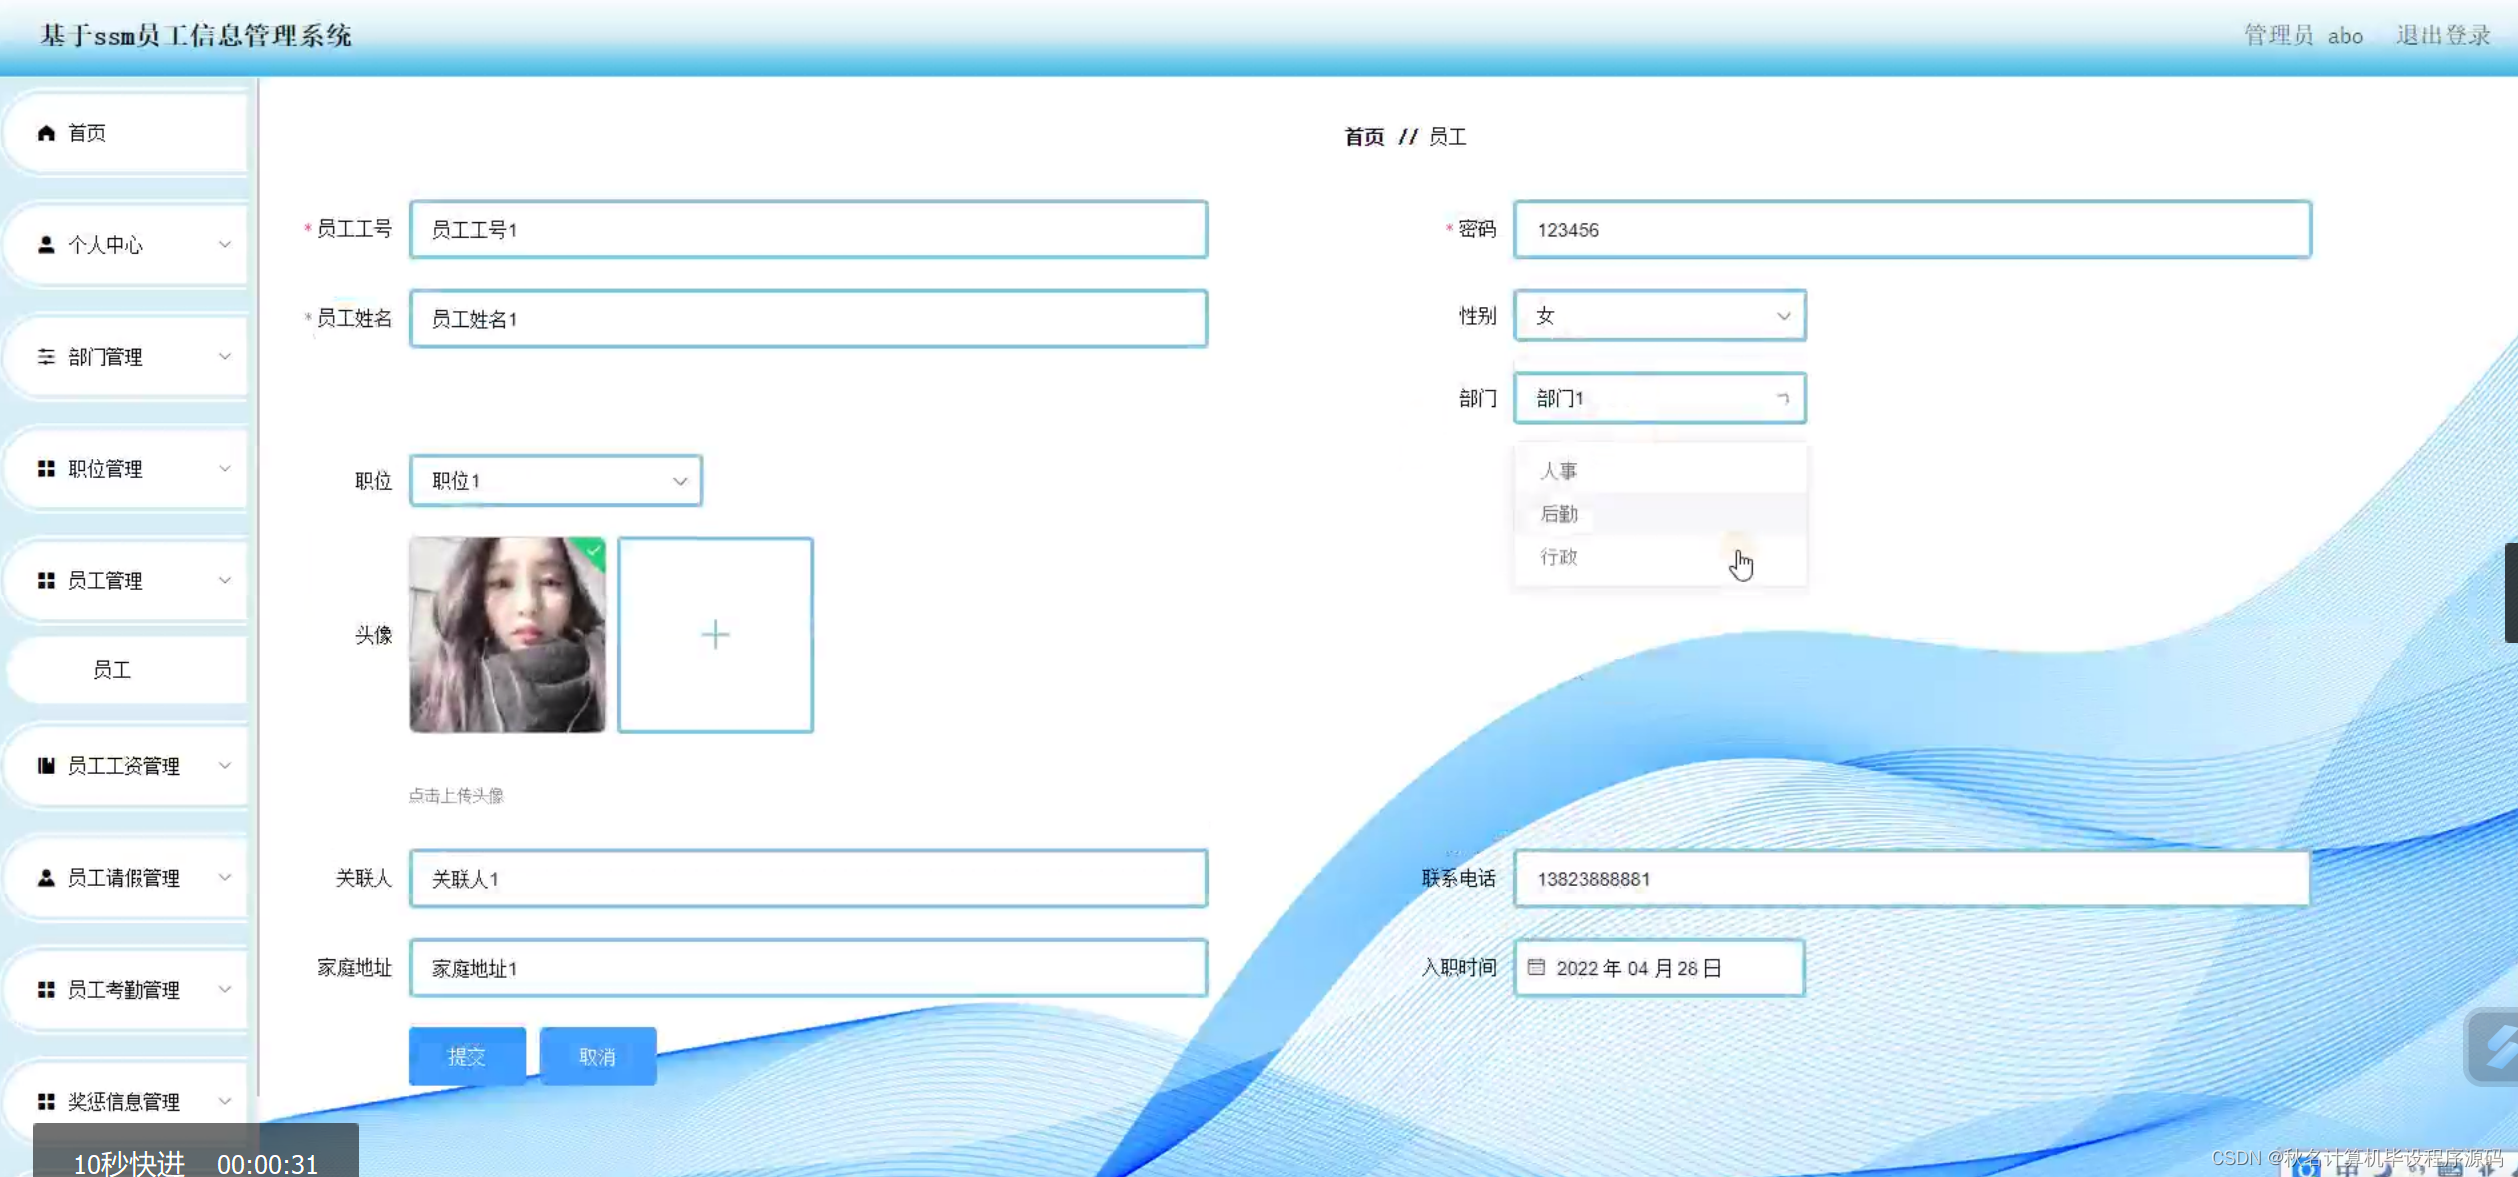Click the uploaded avatar thumbnail
Image resolution: width=2518 pixels, height=1177 pixels.
(x=507, y=634)
